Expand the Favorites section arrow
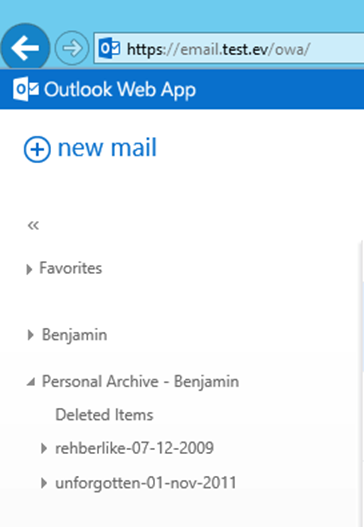This screenshot has height=527, width=364. click(x=29, y=269)
